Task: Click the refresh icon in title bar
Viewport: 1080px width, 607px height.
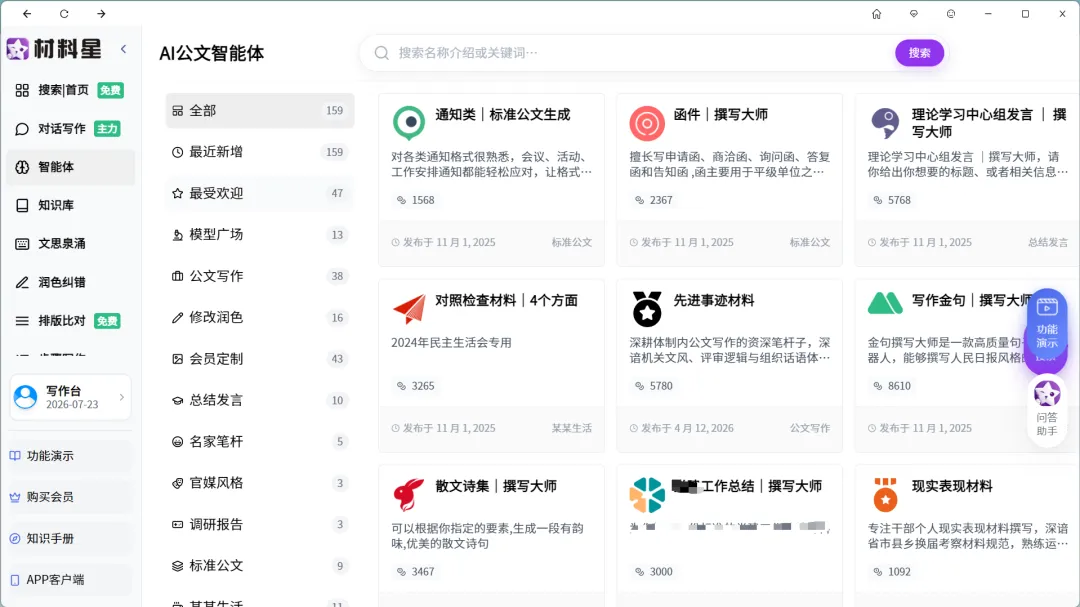Action: 64,14
